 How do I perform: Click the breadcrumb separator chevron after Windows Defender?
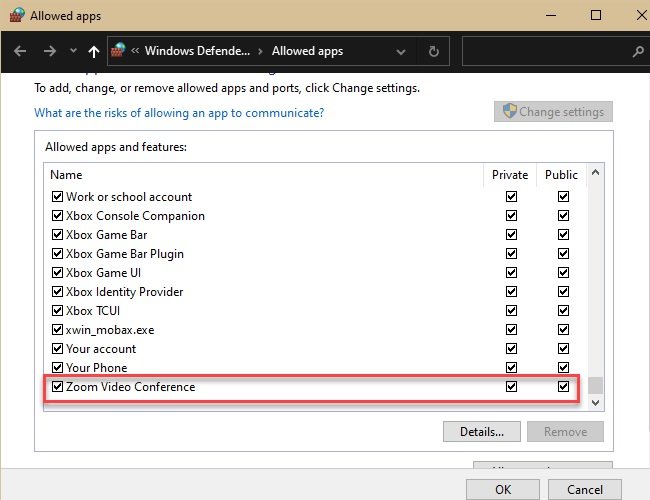[x=260, y=51]
